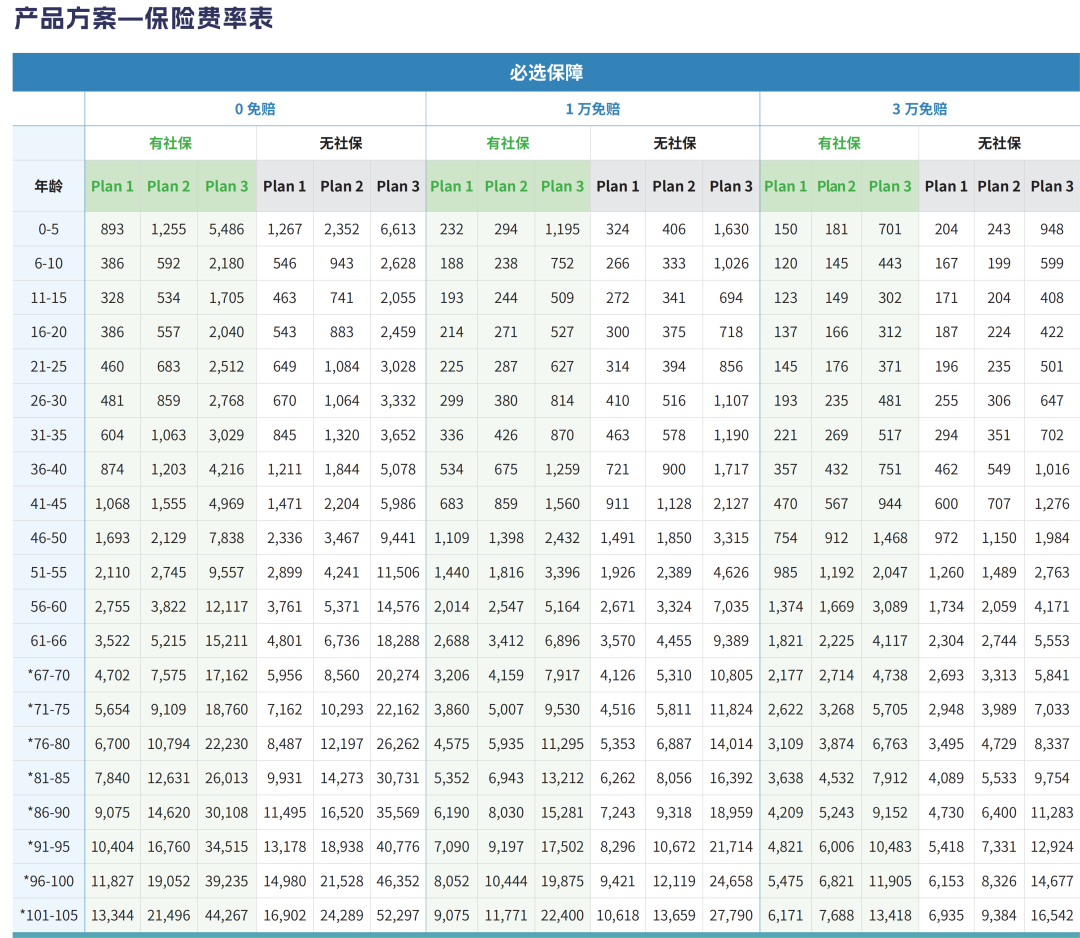This screenshot has height=938, width=1080.
Task: Click cell value 20,274 in row *67-70
Action: (x=398, y=676)
